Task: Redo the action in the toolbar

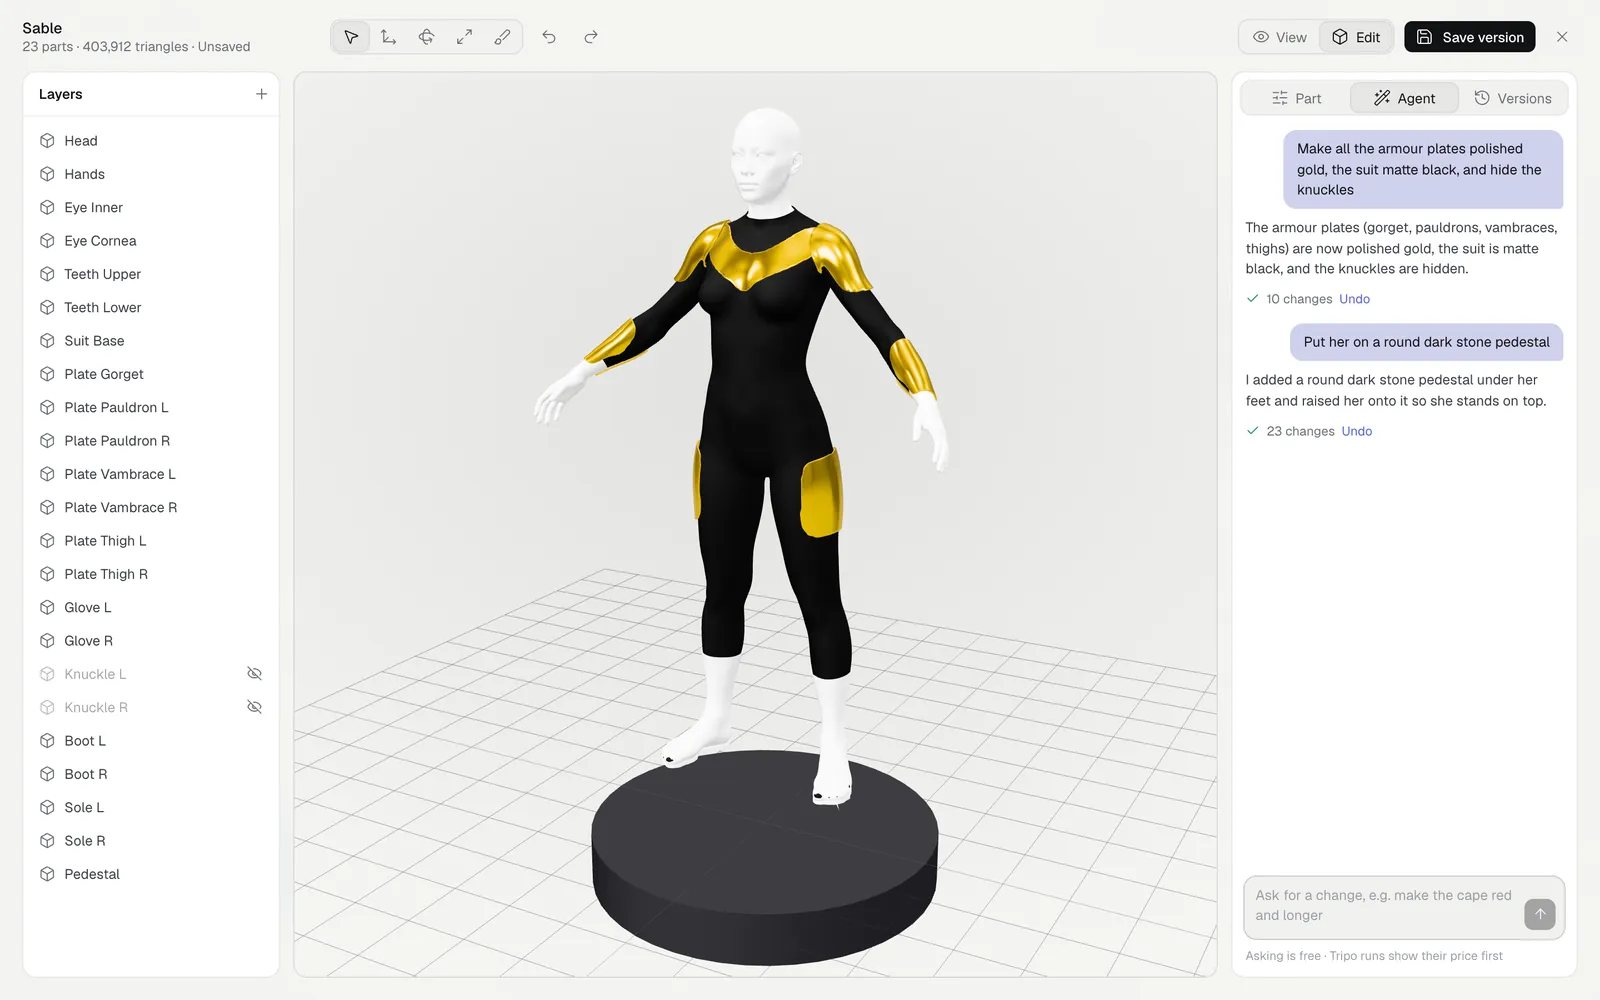Action: click(591, 37)
